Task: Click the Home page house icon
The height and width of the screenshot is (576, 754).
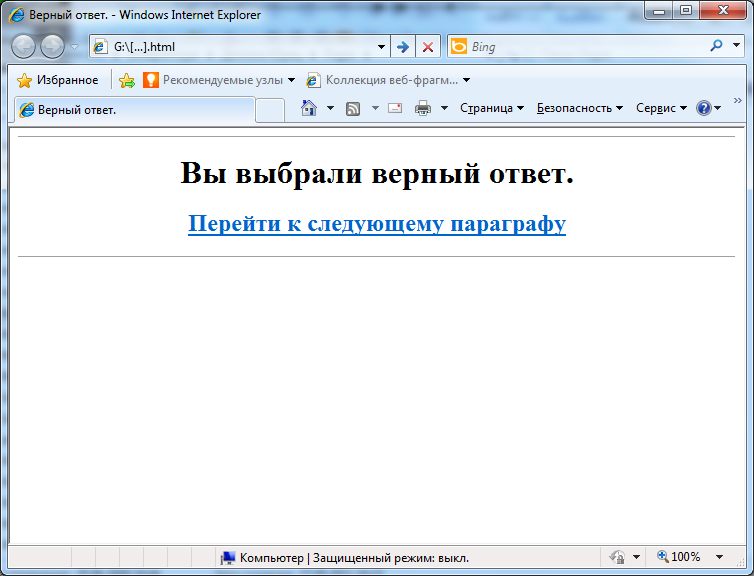Action: tap(309, 108)
